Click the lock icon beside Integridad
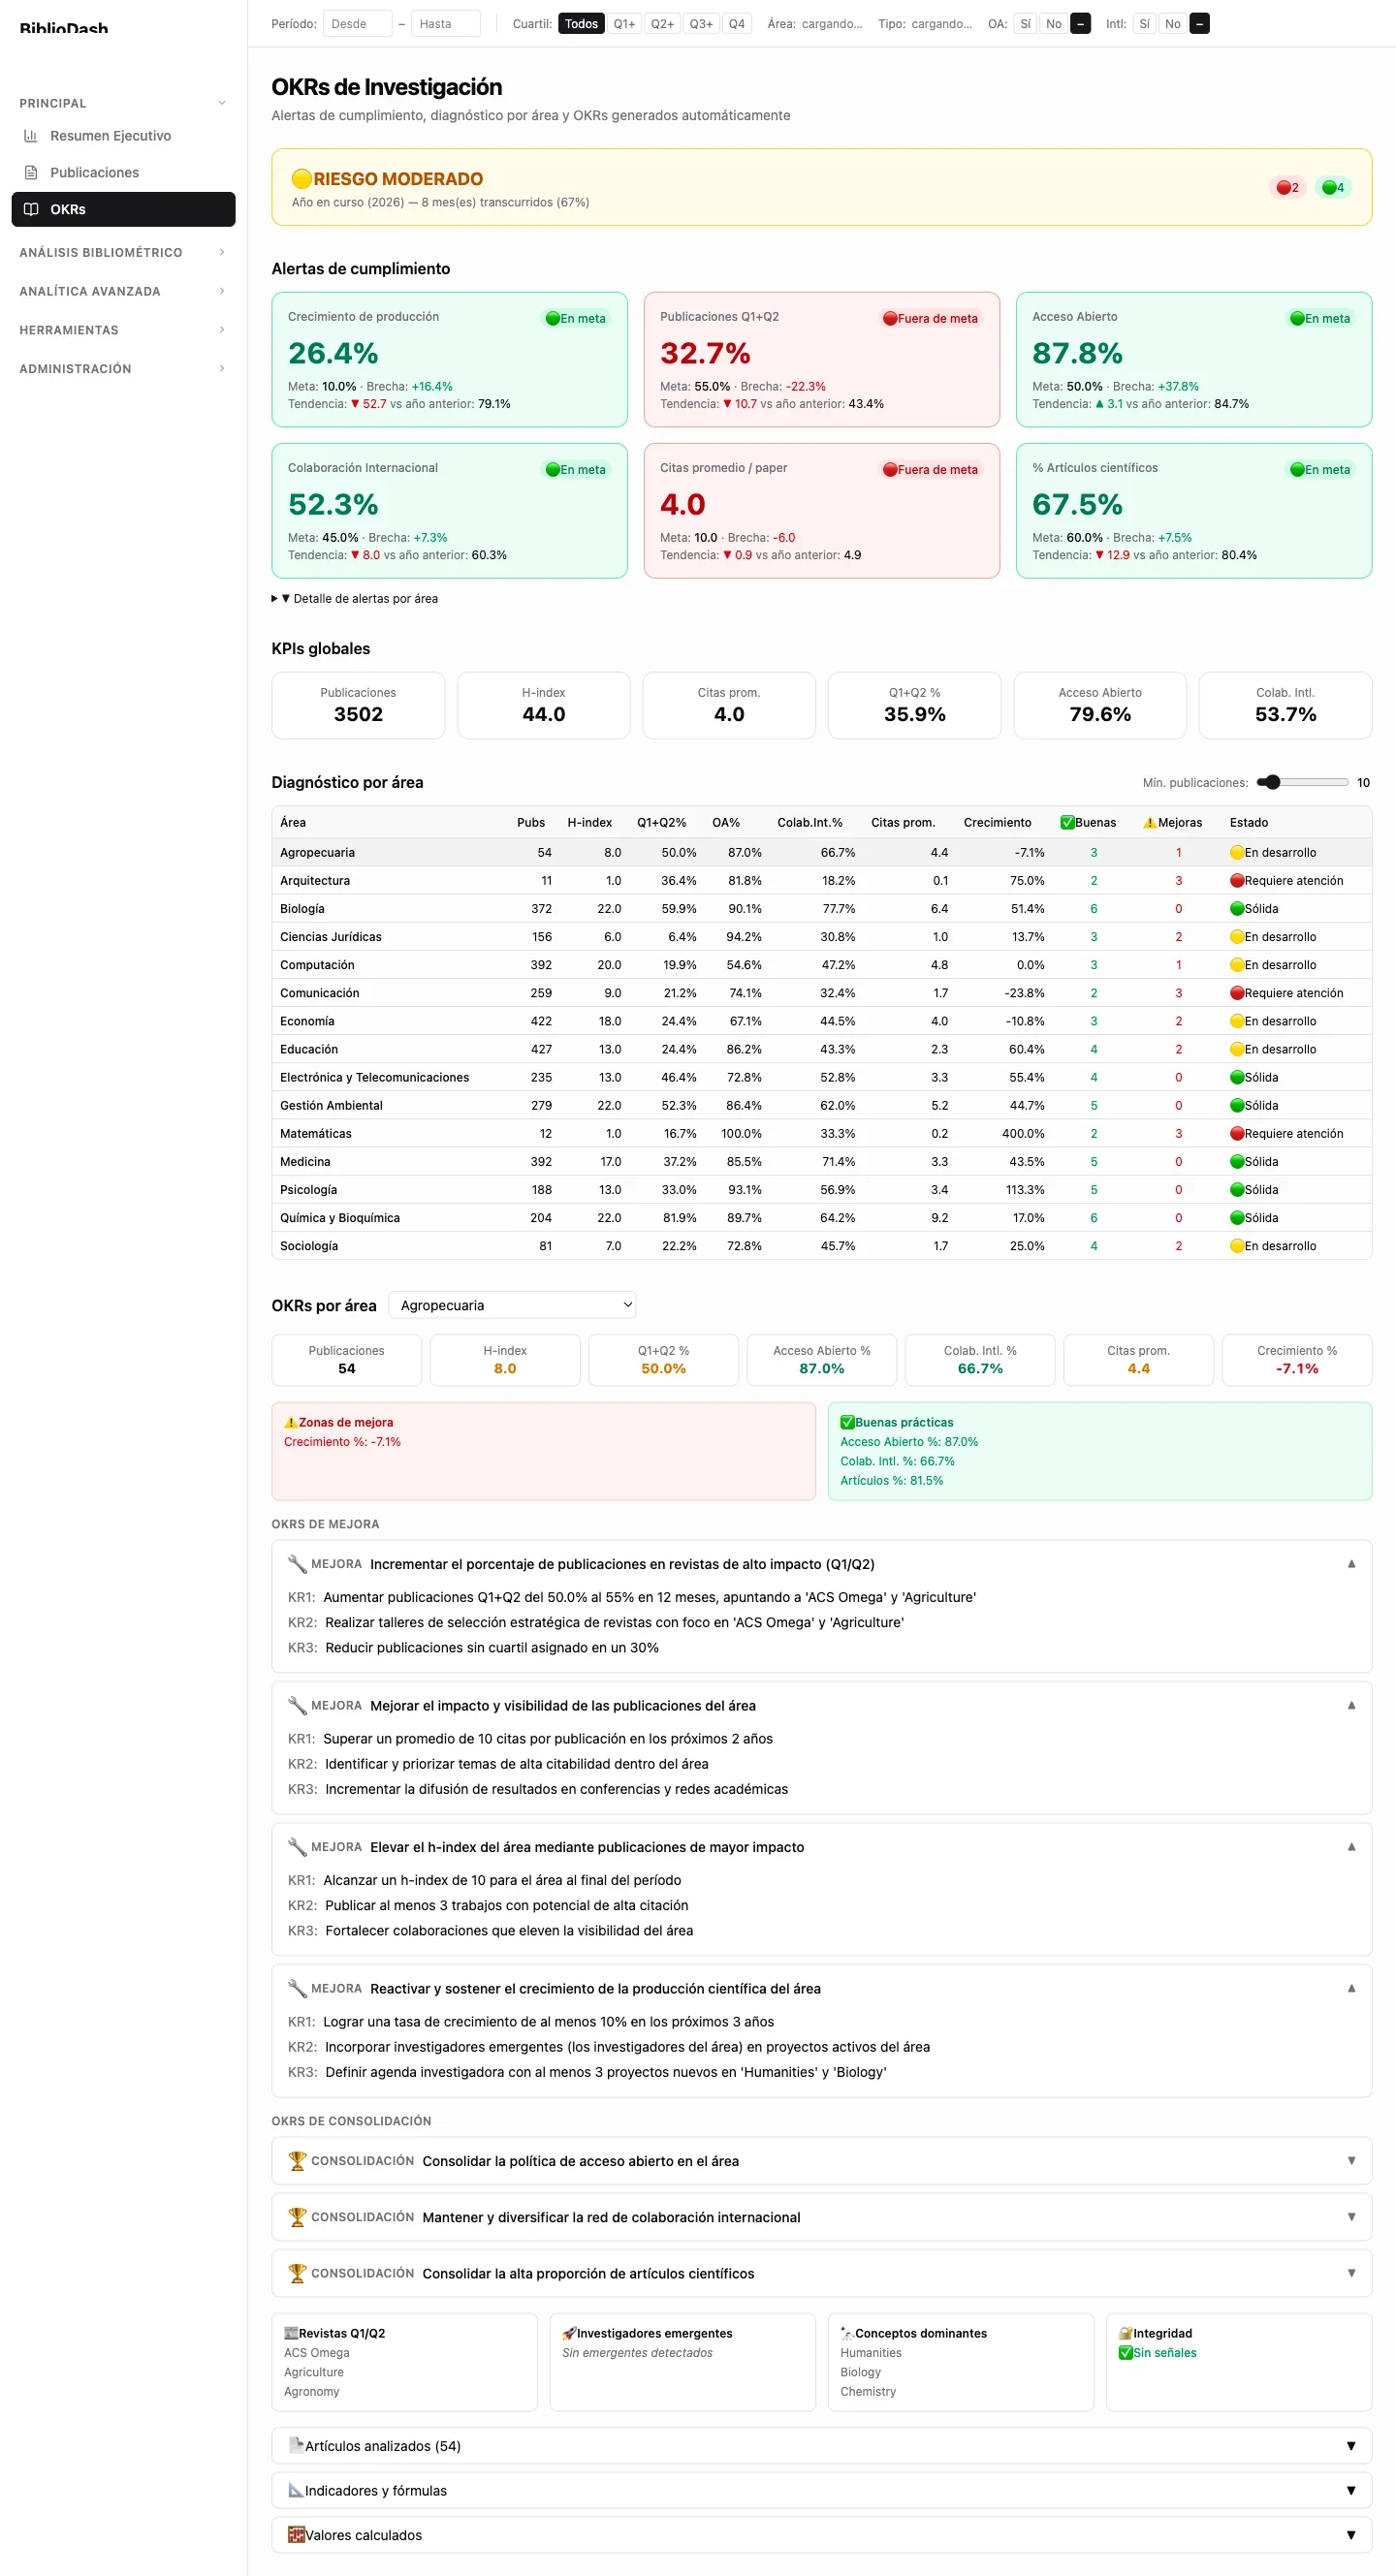The width and height of the screenshot is (1396, 2576). coord(1125,2333)
